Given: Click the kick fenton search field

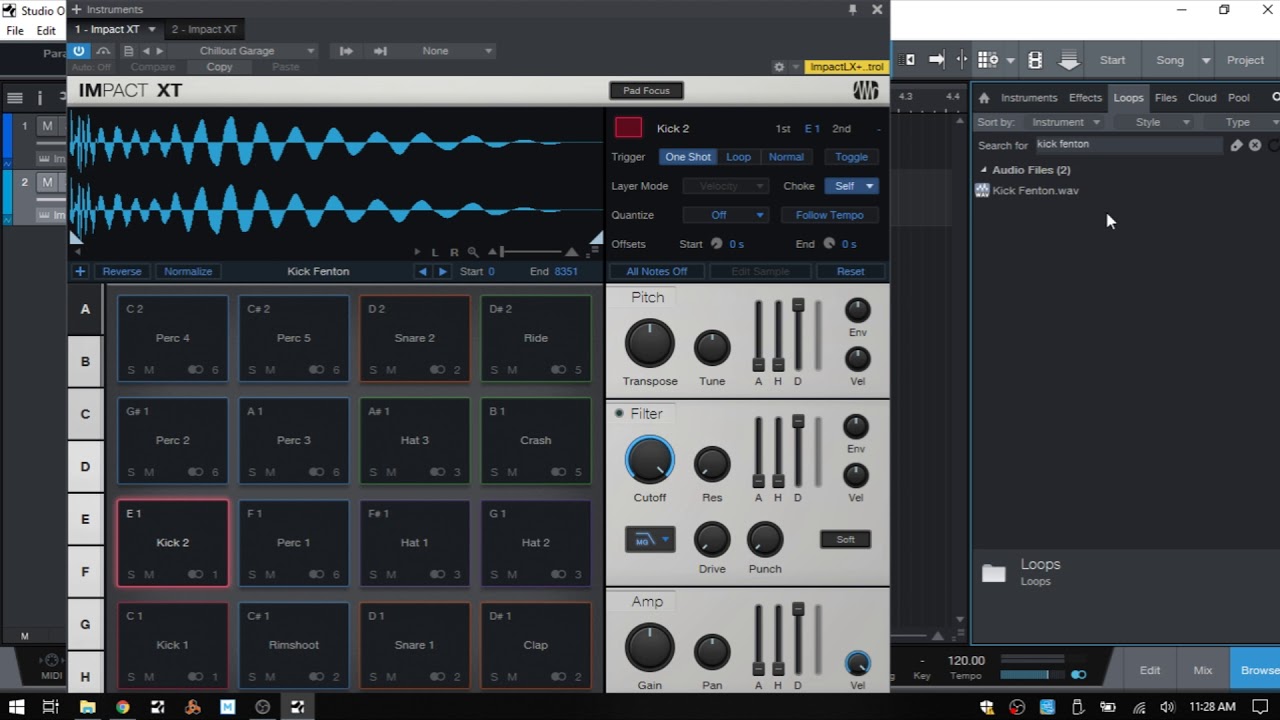Looking at the screenshot, I should 1128,144.
